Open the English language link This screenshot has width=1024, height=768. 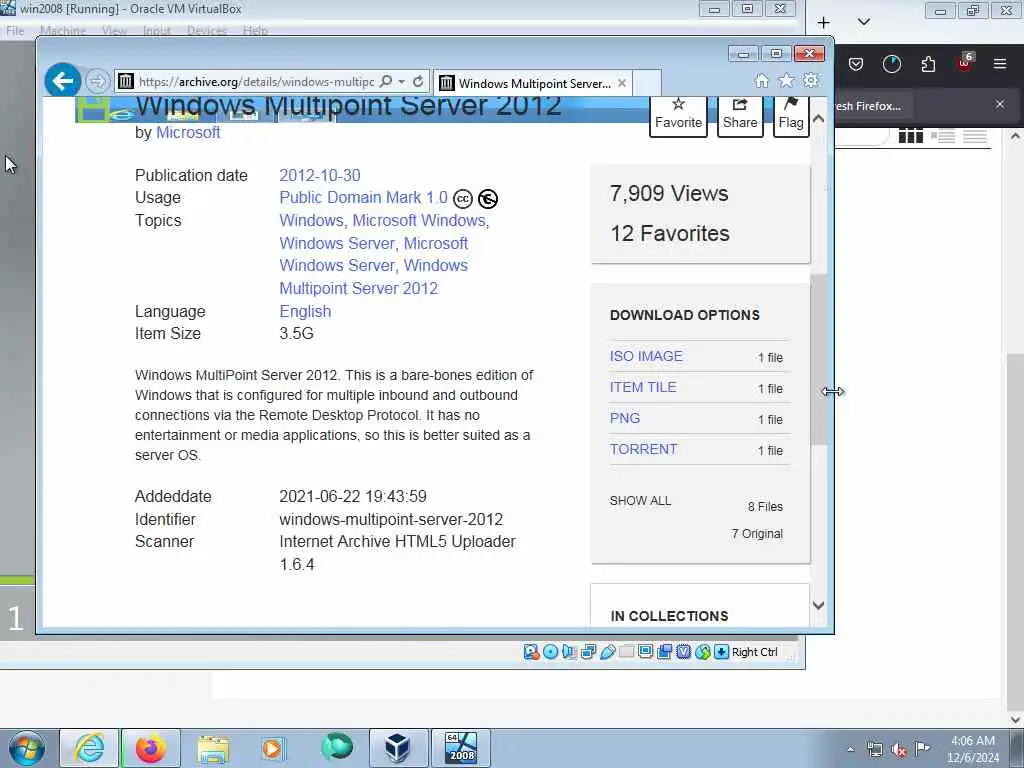(305, 312)
